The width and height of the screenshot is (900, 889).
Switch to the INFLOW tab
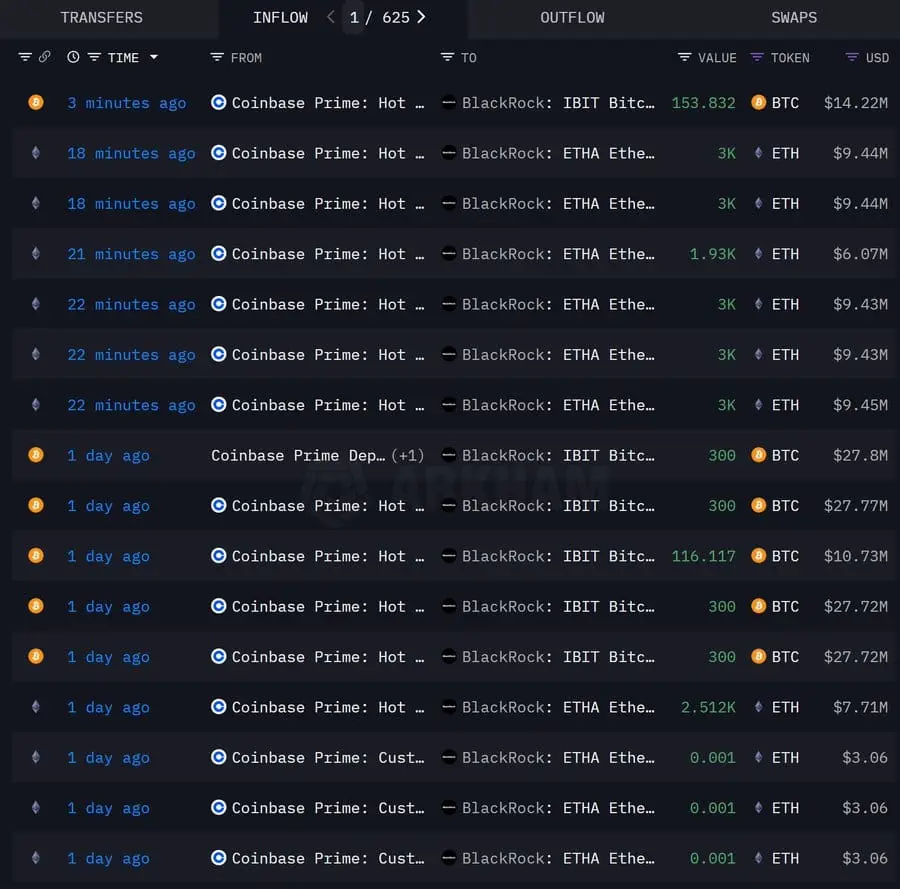280,18
